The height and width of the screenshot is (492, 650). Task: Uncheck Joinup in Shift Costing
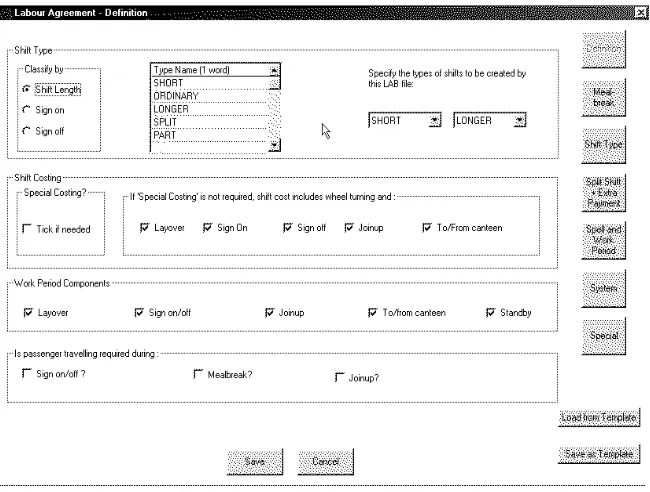tap(349, 228)
